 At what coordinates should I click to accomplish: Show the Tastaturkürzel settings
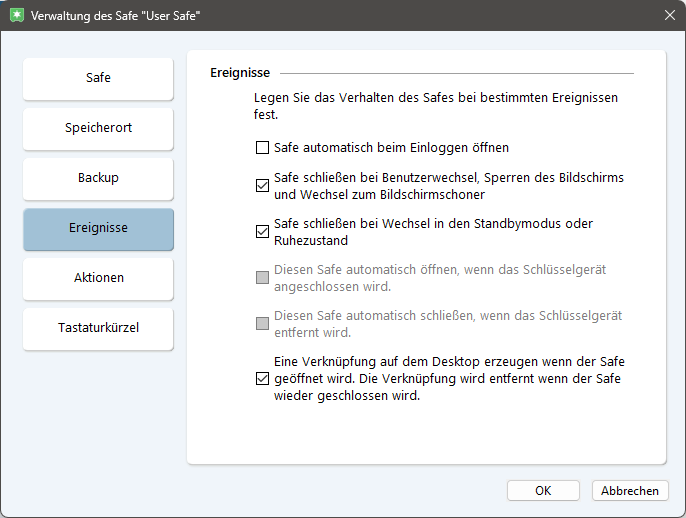(98, 328)
